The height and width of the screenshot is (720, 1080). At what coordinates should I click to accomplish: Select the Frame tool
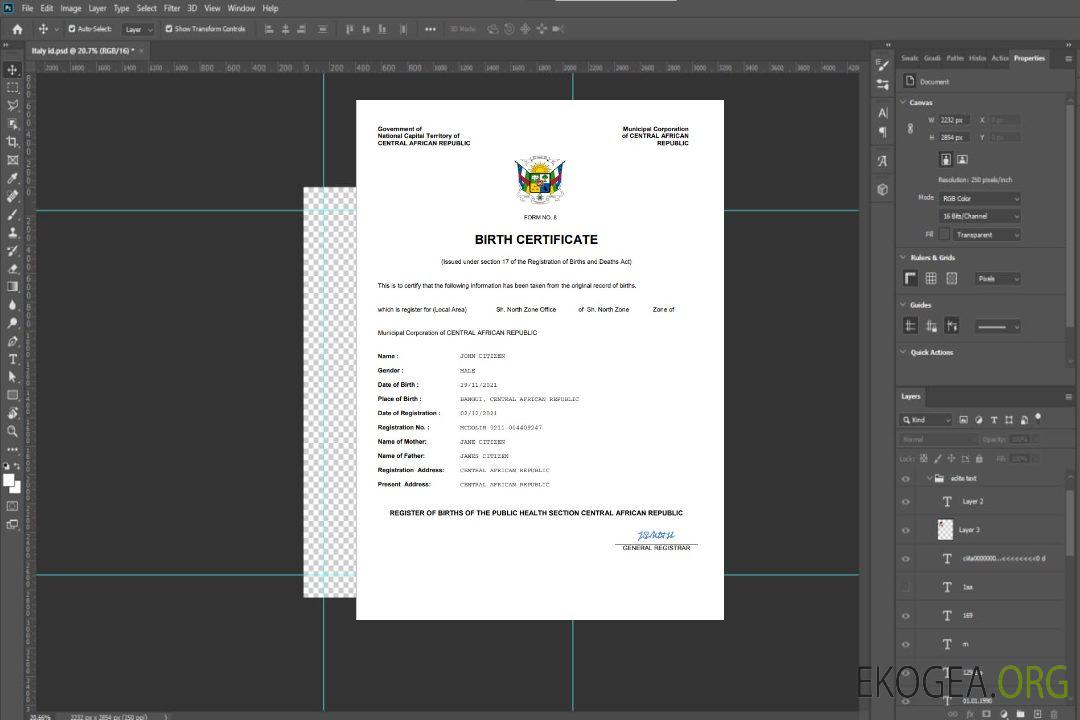click(x=12, y=160)
